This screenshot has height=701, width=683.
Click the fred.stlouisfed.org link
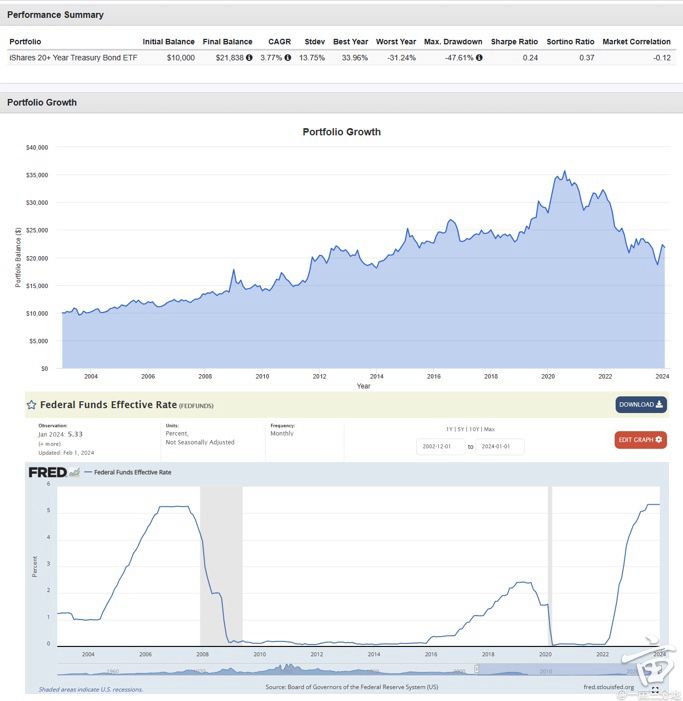(608, 687)
